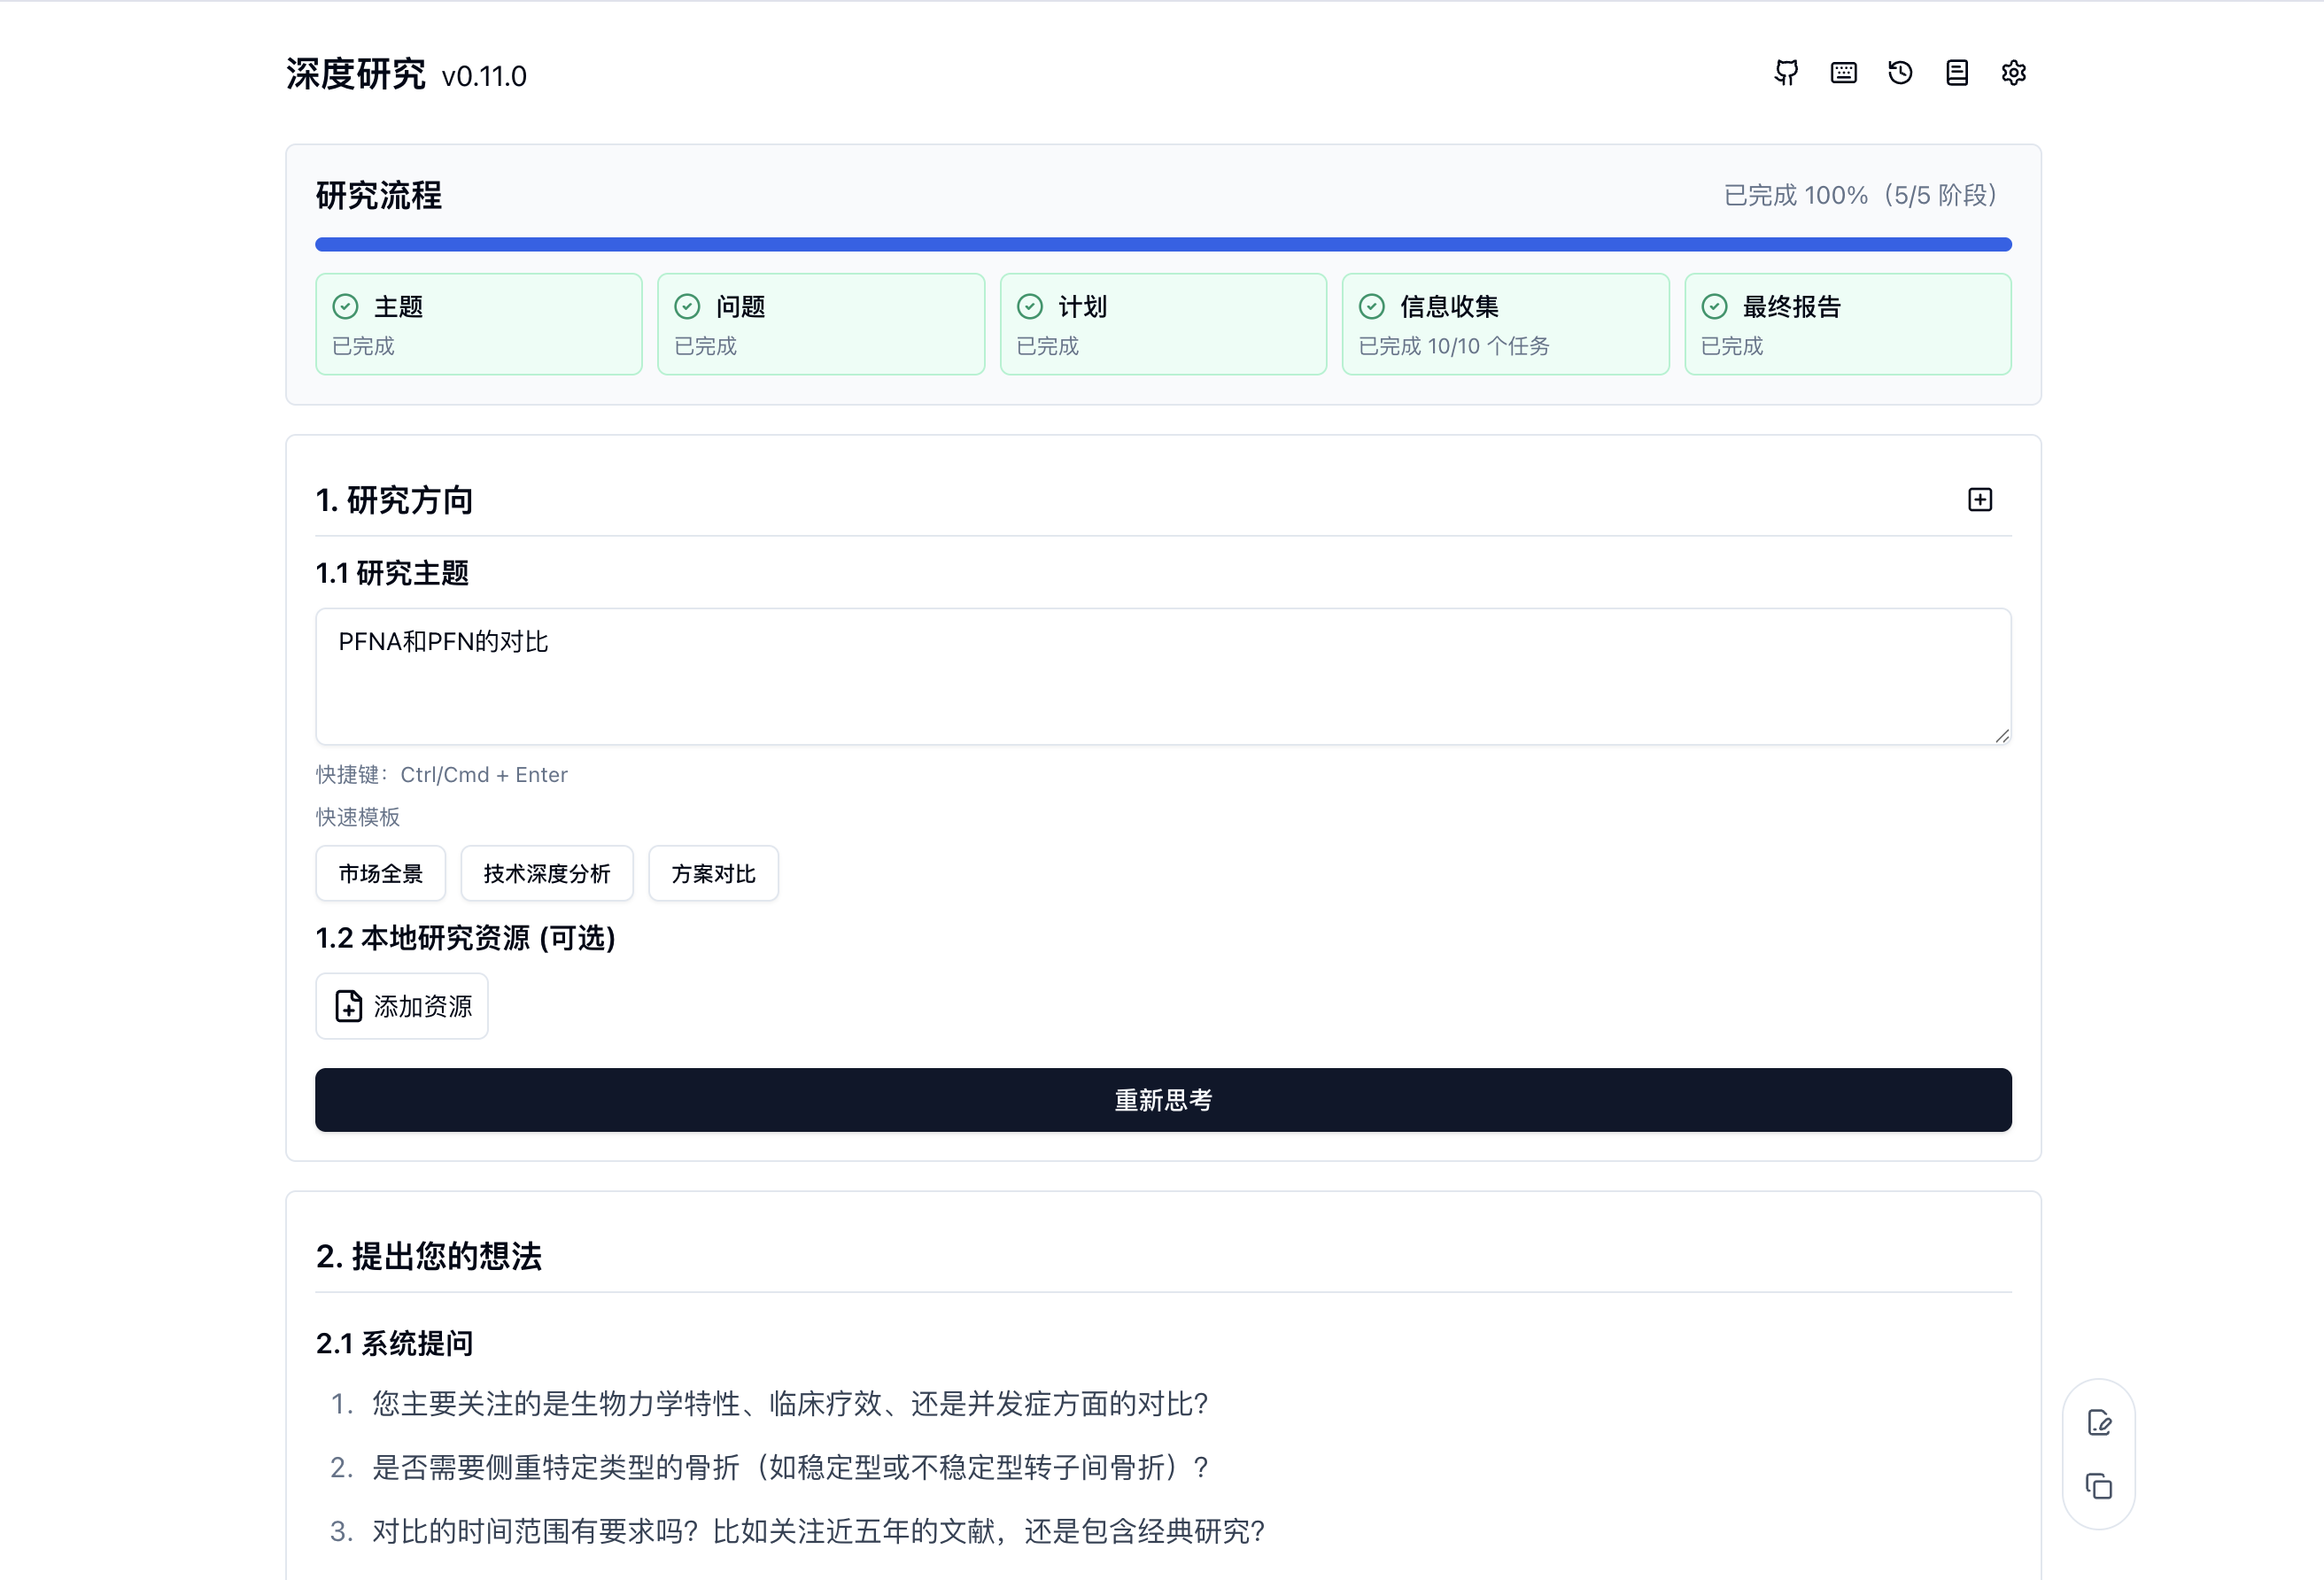Click the 2.1 系统提问 heading
This screenshot has height=1580, width=2324.
[x=395, y=1343]
